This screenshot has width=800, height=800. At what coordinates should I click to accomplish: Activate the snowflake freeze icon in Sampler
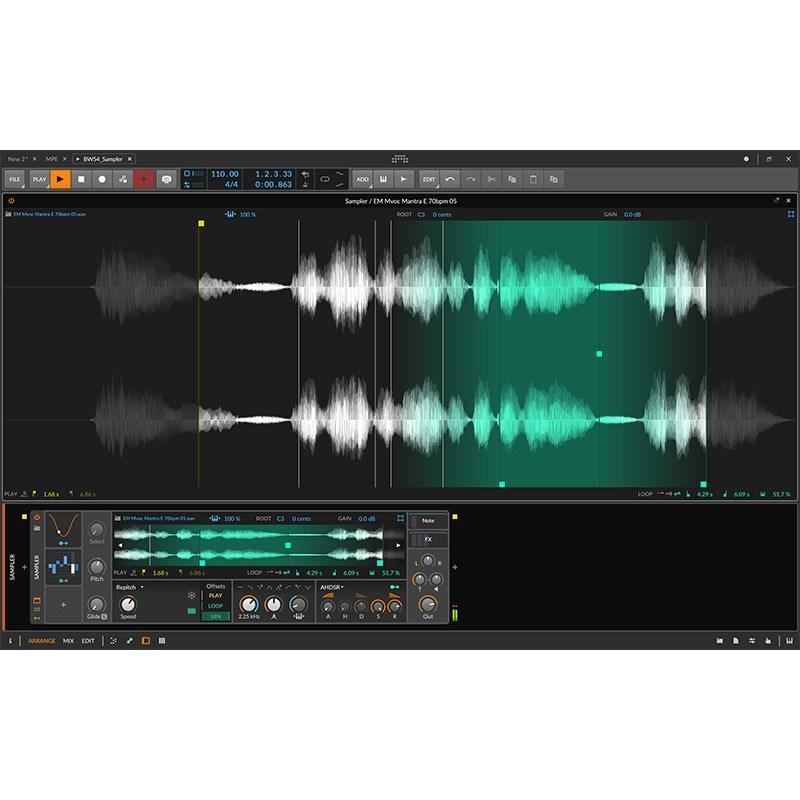(191, 595)
